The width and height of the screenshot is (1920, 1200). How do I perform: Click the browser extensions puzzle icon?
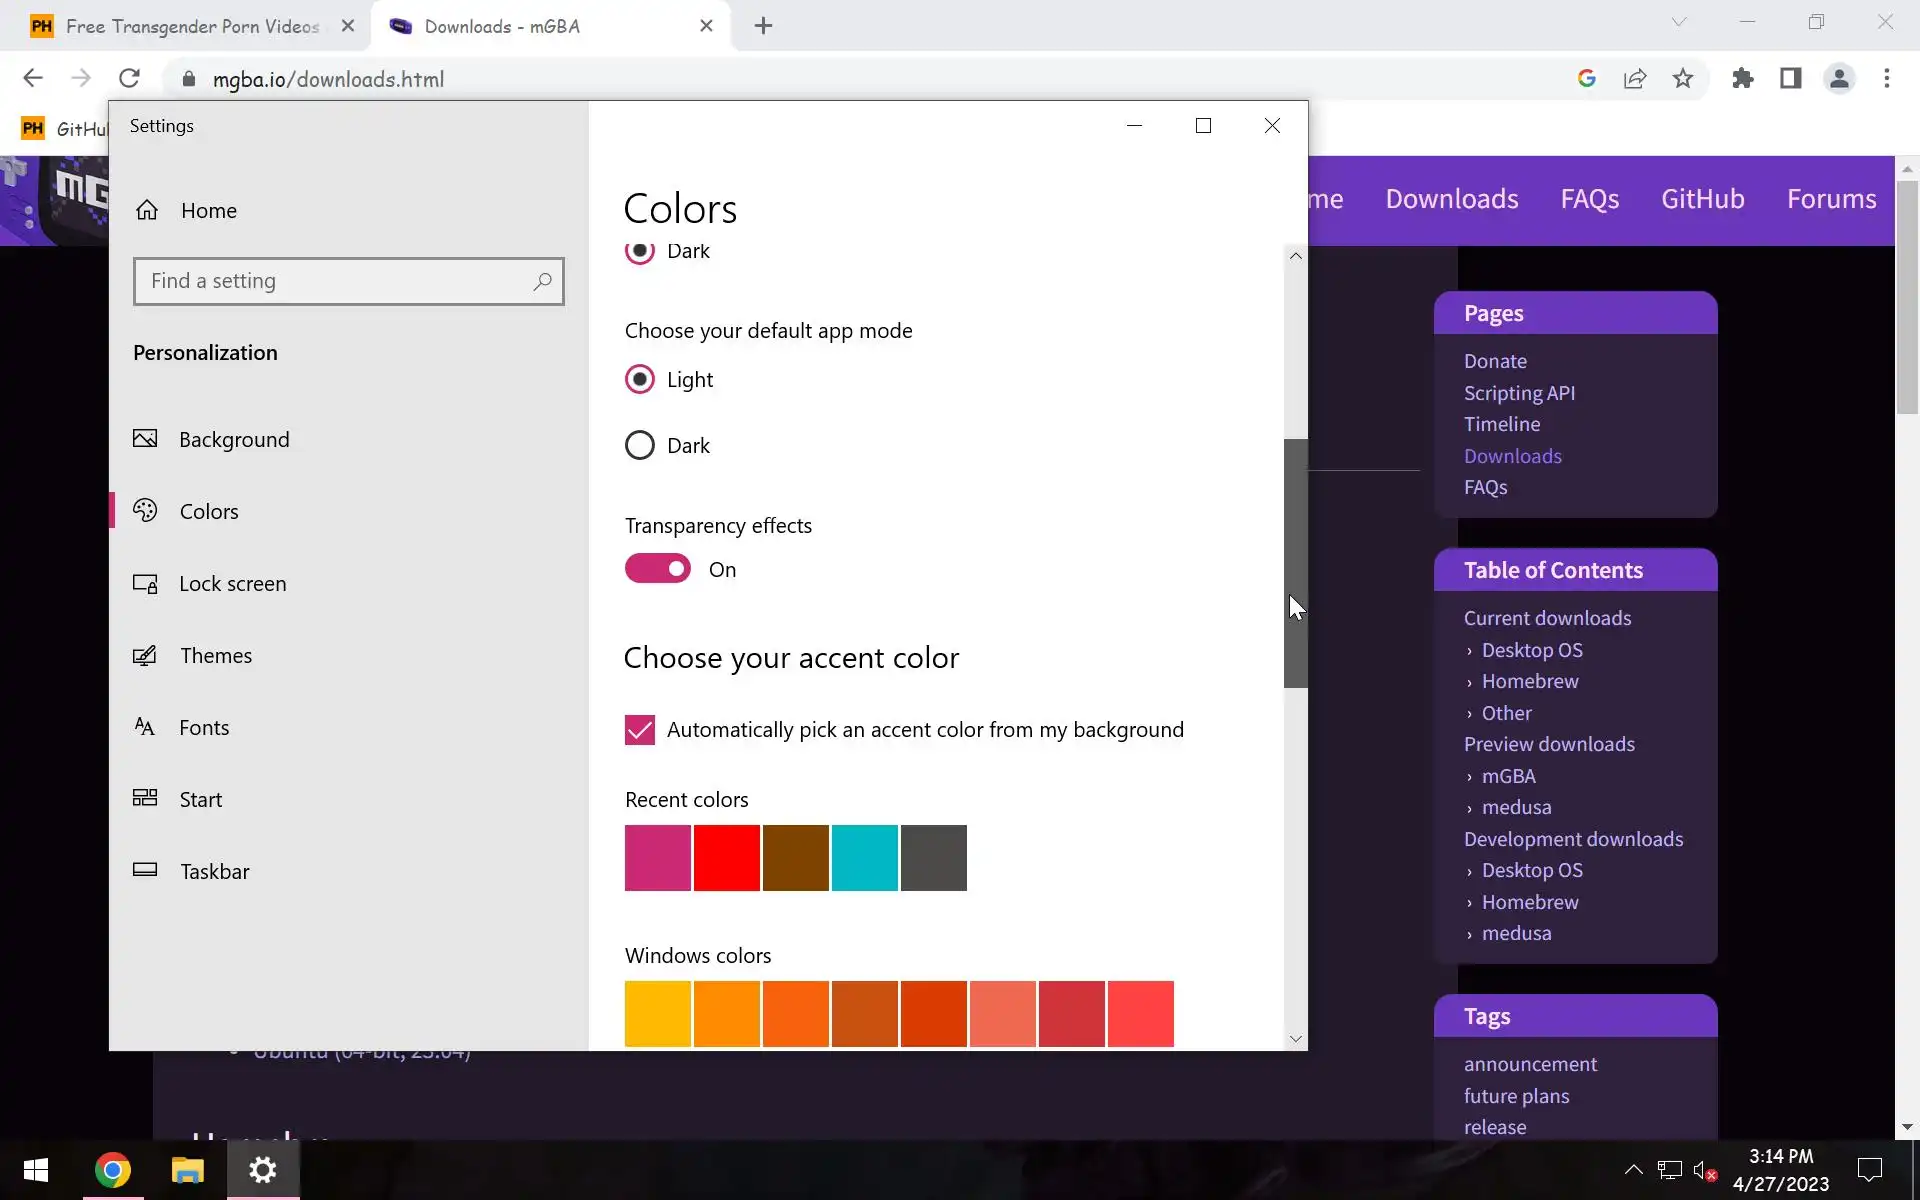point(1743,79)
